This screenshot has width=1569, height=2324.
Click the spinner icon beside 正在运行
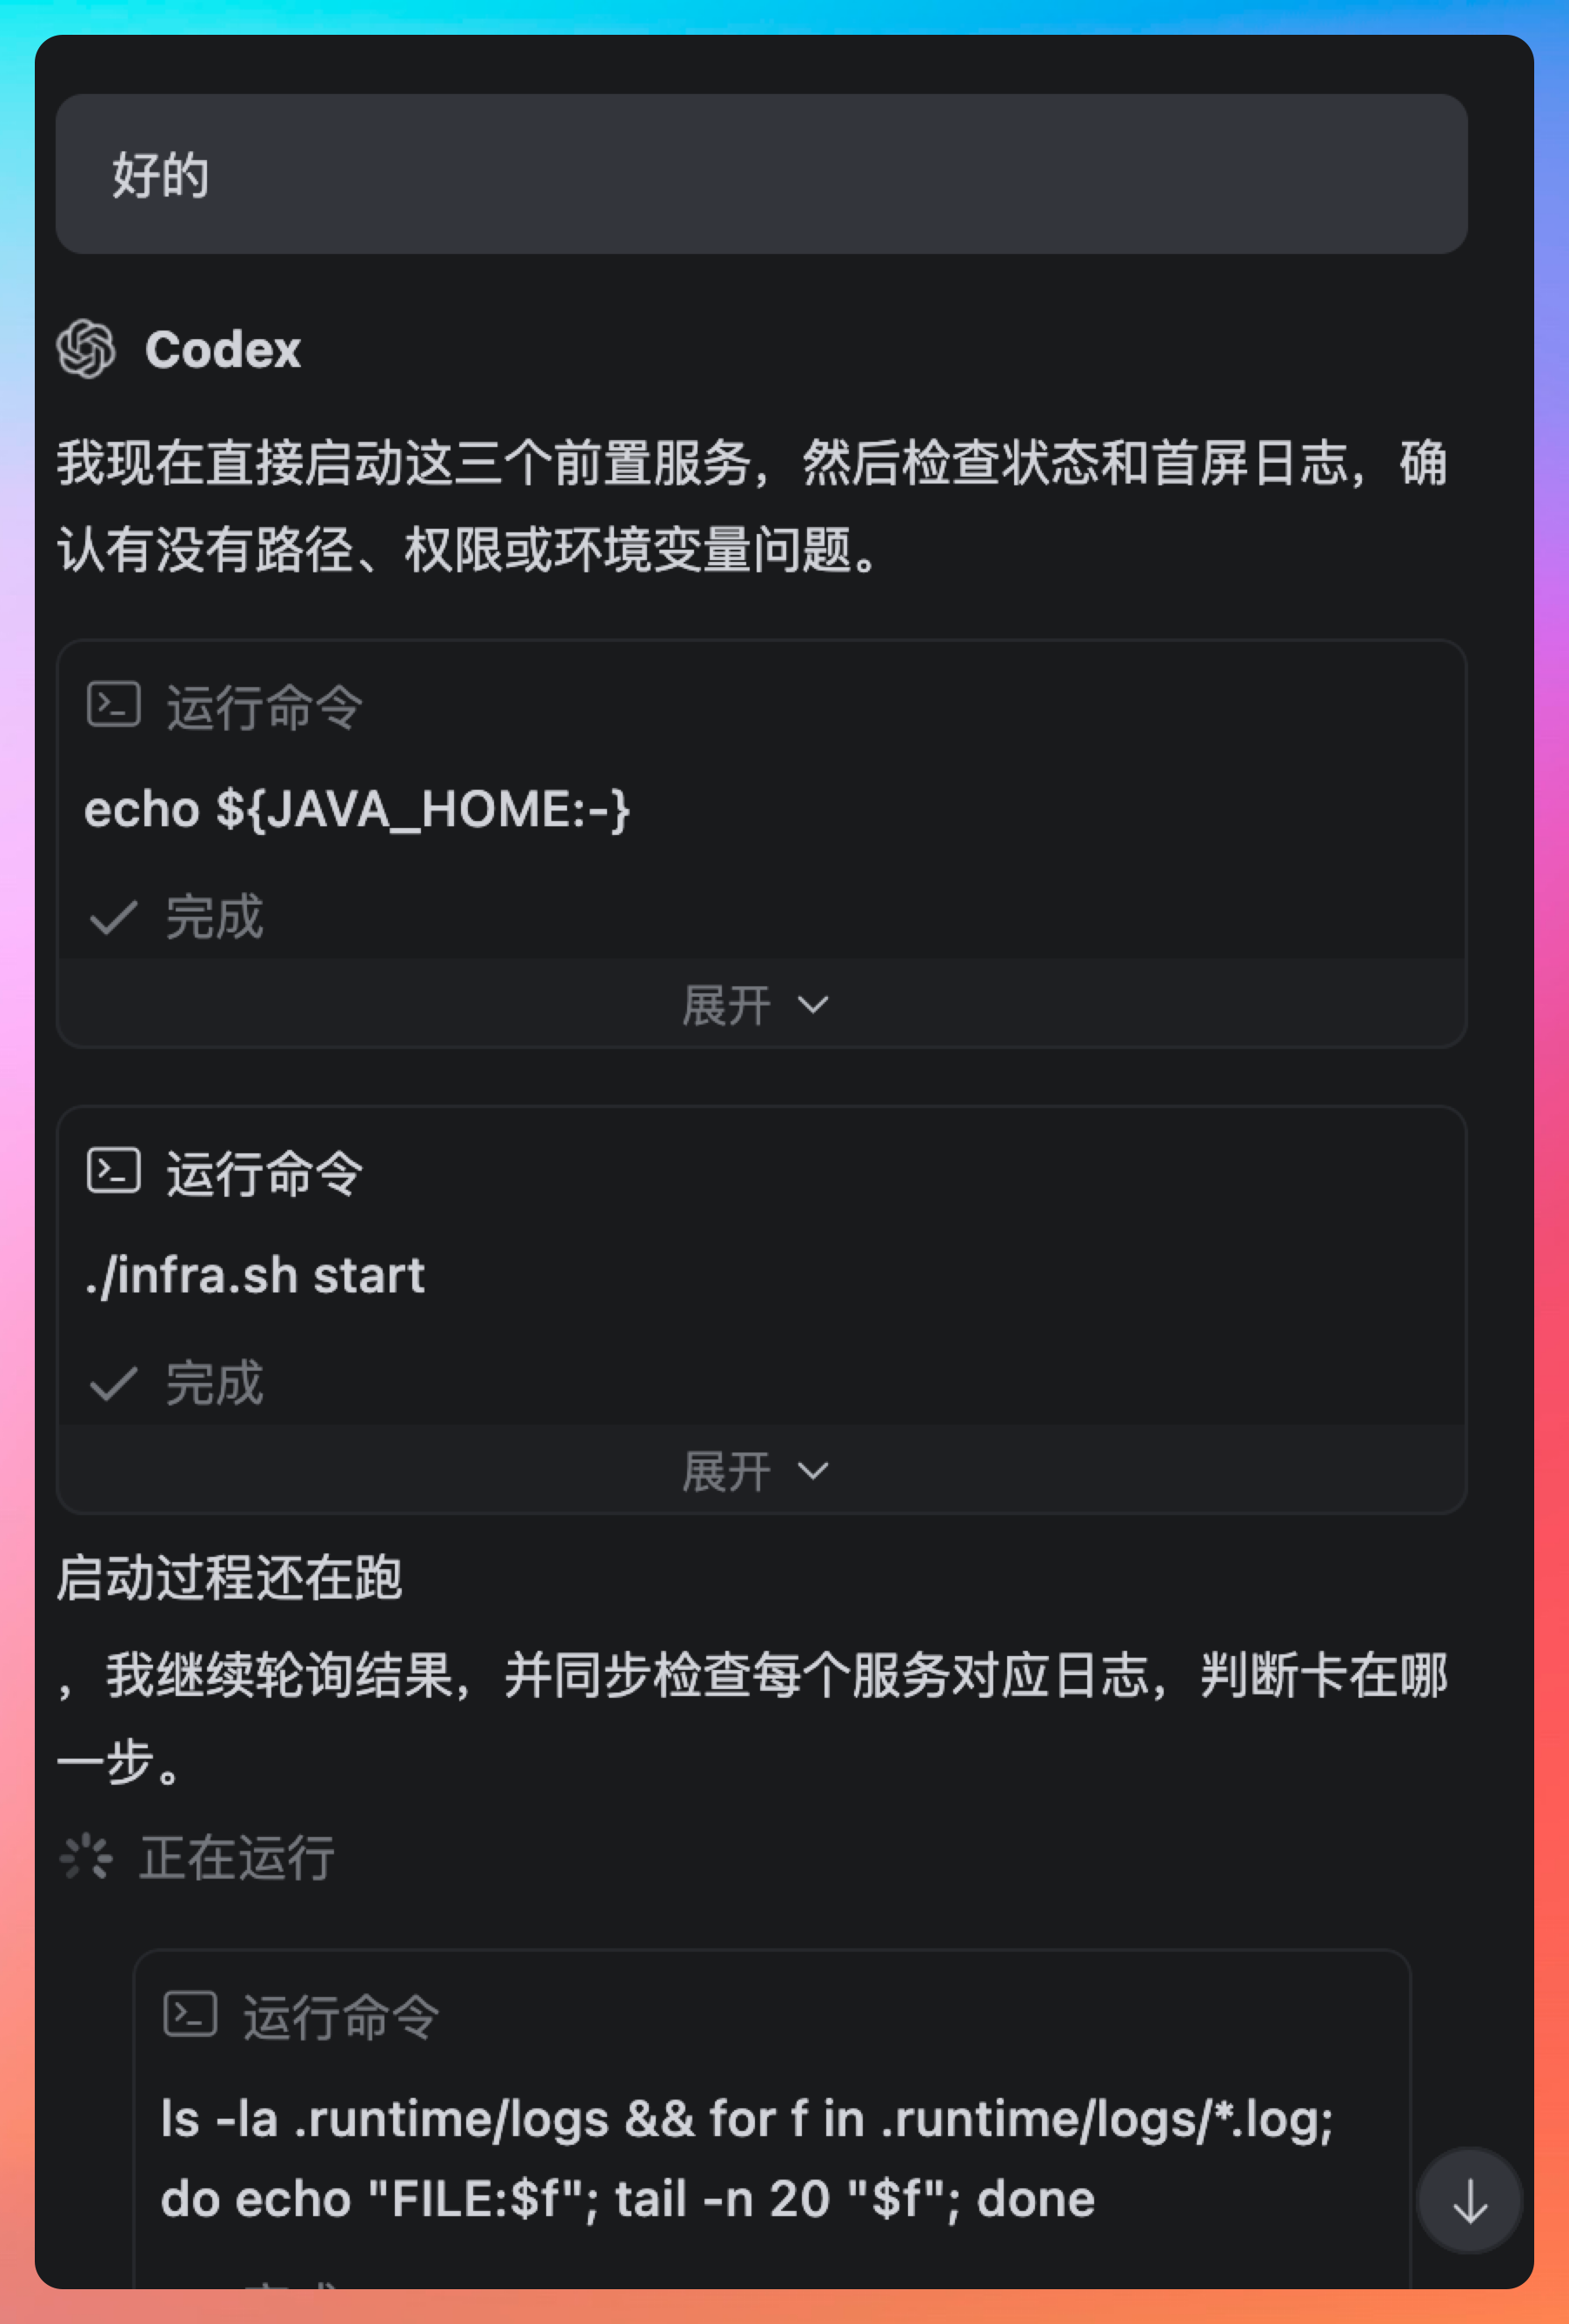coord(86,1857)
